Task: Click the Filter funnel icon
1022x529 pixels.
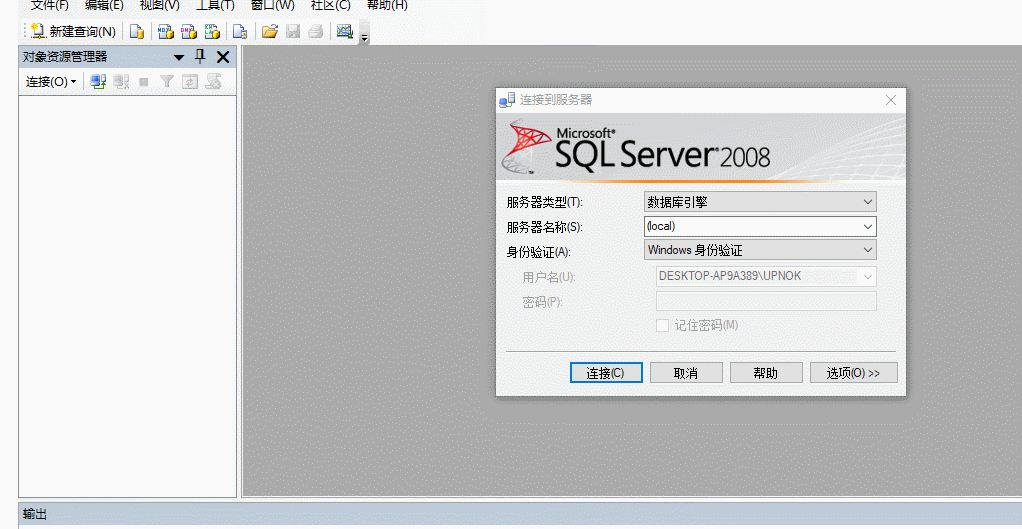Action: tap(167, 82)
